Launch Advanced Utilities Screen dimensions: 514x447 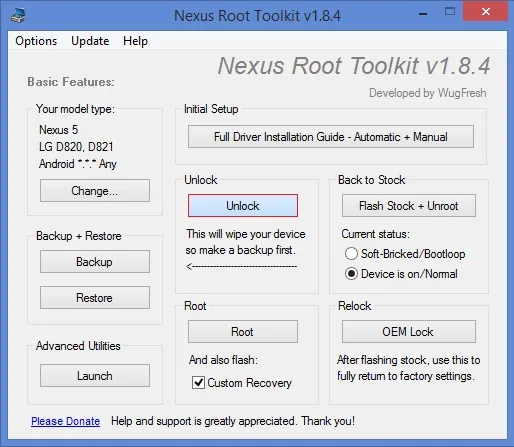point(95,376)
